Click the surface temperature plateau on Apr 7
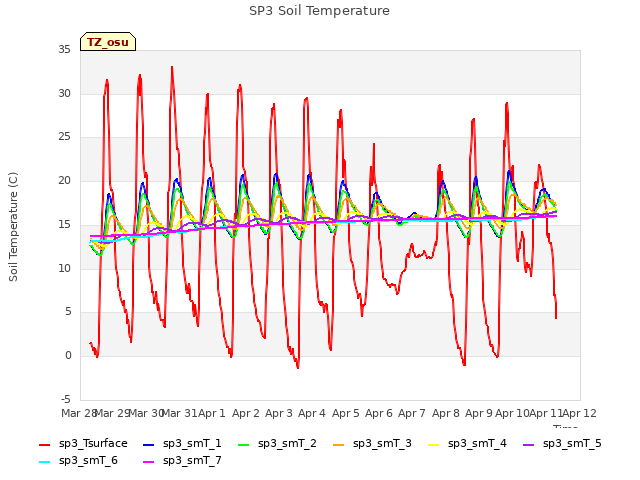This screenshot has height=480, width=640. pos(422,255)
